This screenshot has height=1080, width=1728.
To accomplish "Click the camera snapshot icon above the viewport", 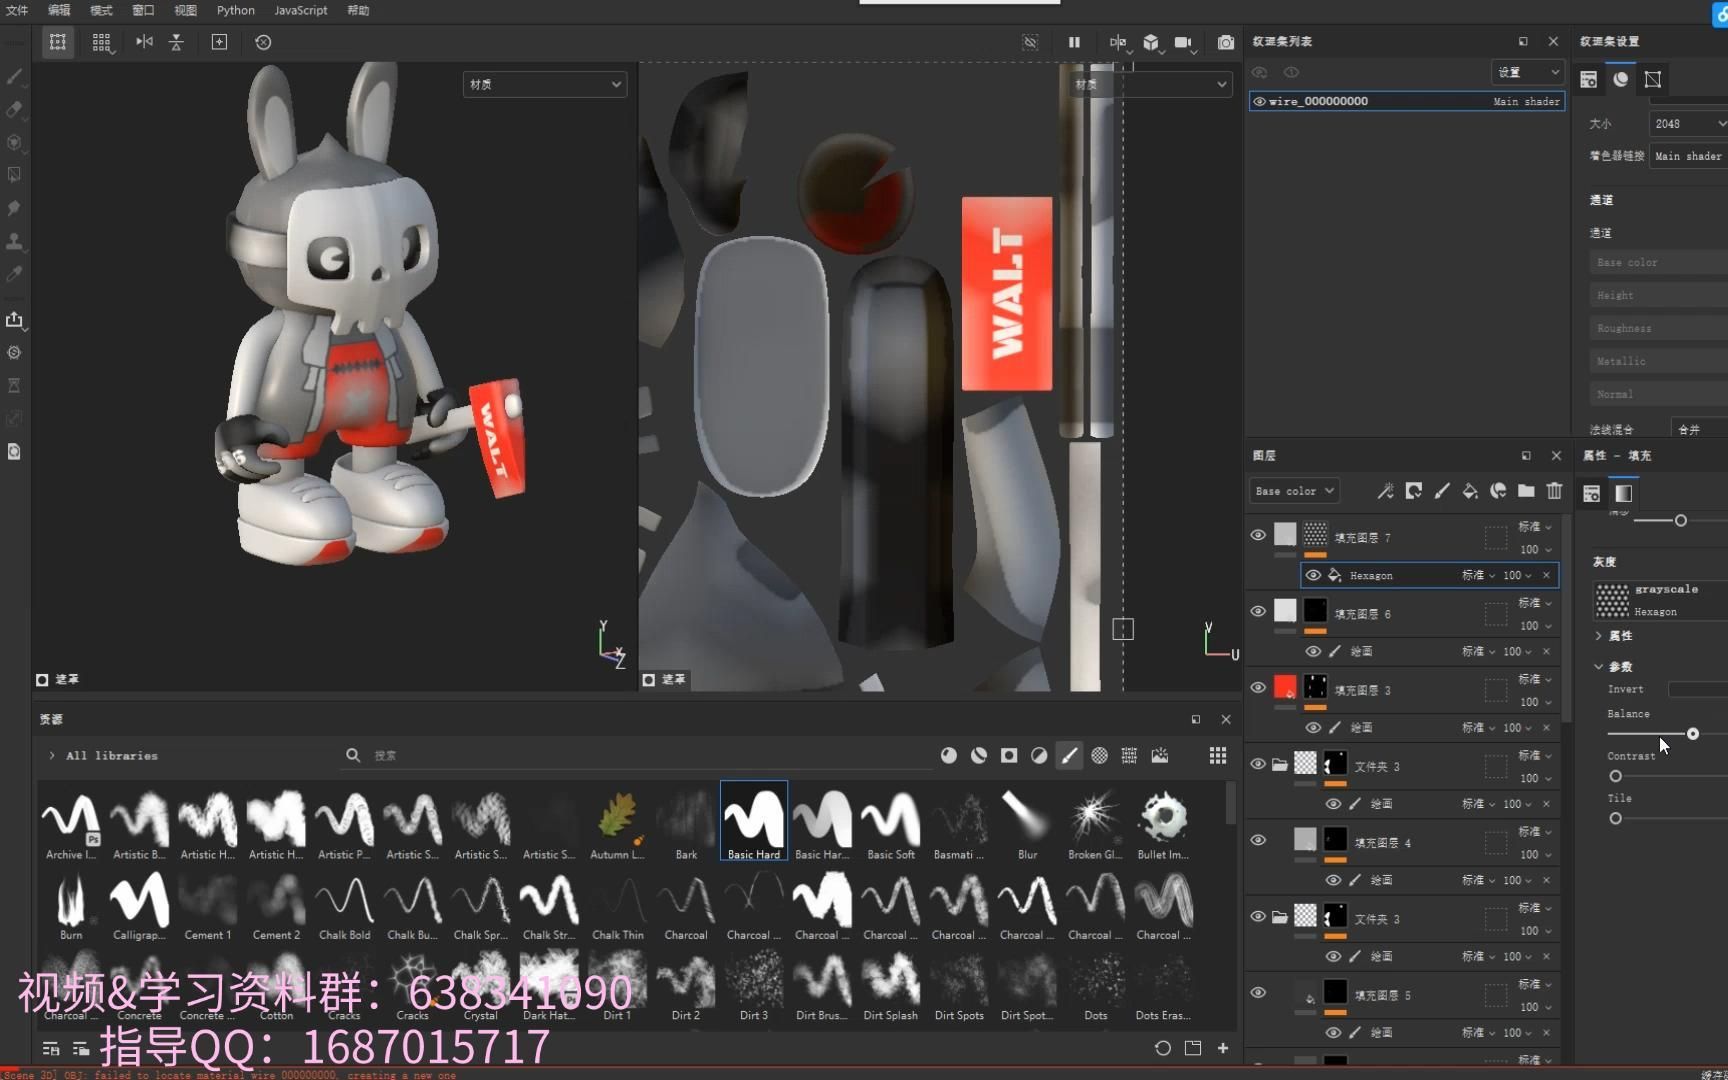I will point(1225,42).
